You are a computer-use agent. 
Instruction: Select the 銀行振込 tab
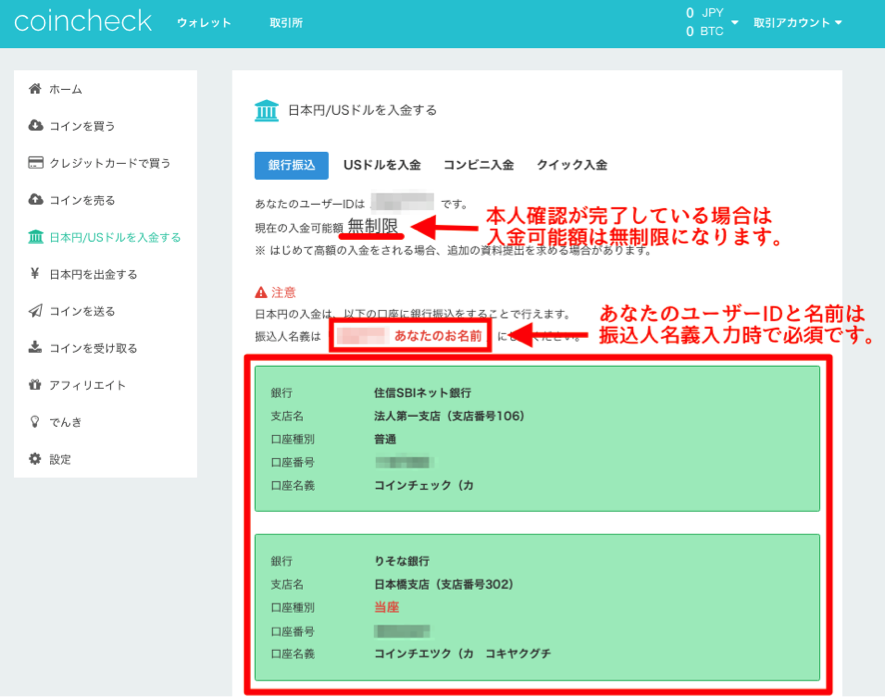pos(292,165)
